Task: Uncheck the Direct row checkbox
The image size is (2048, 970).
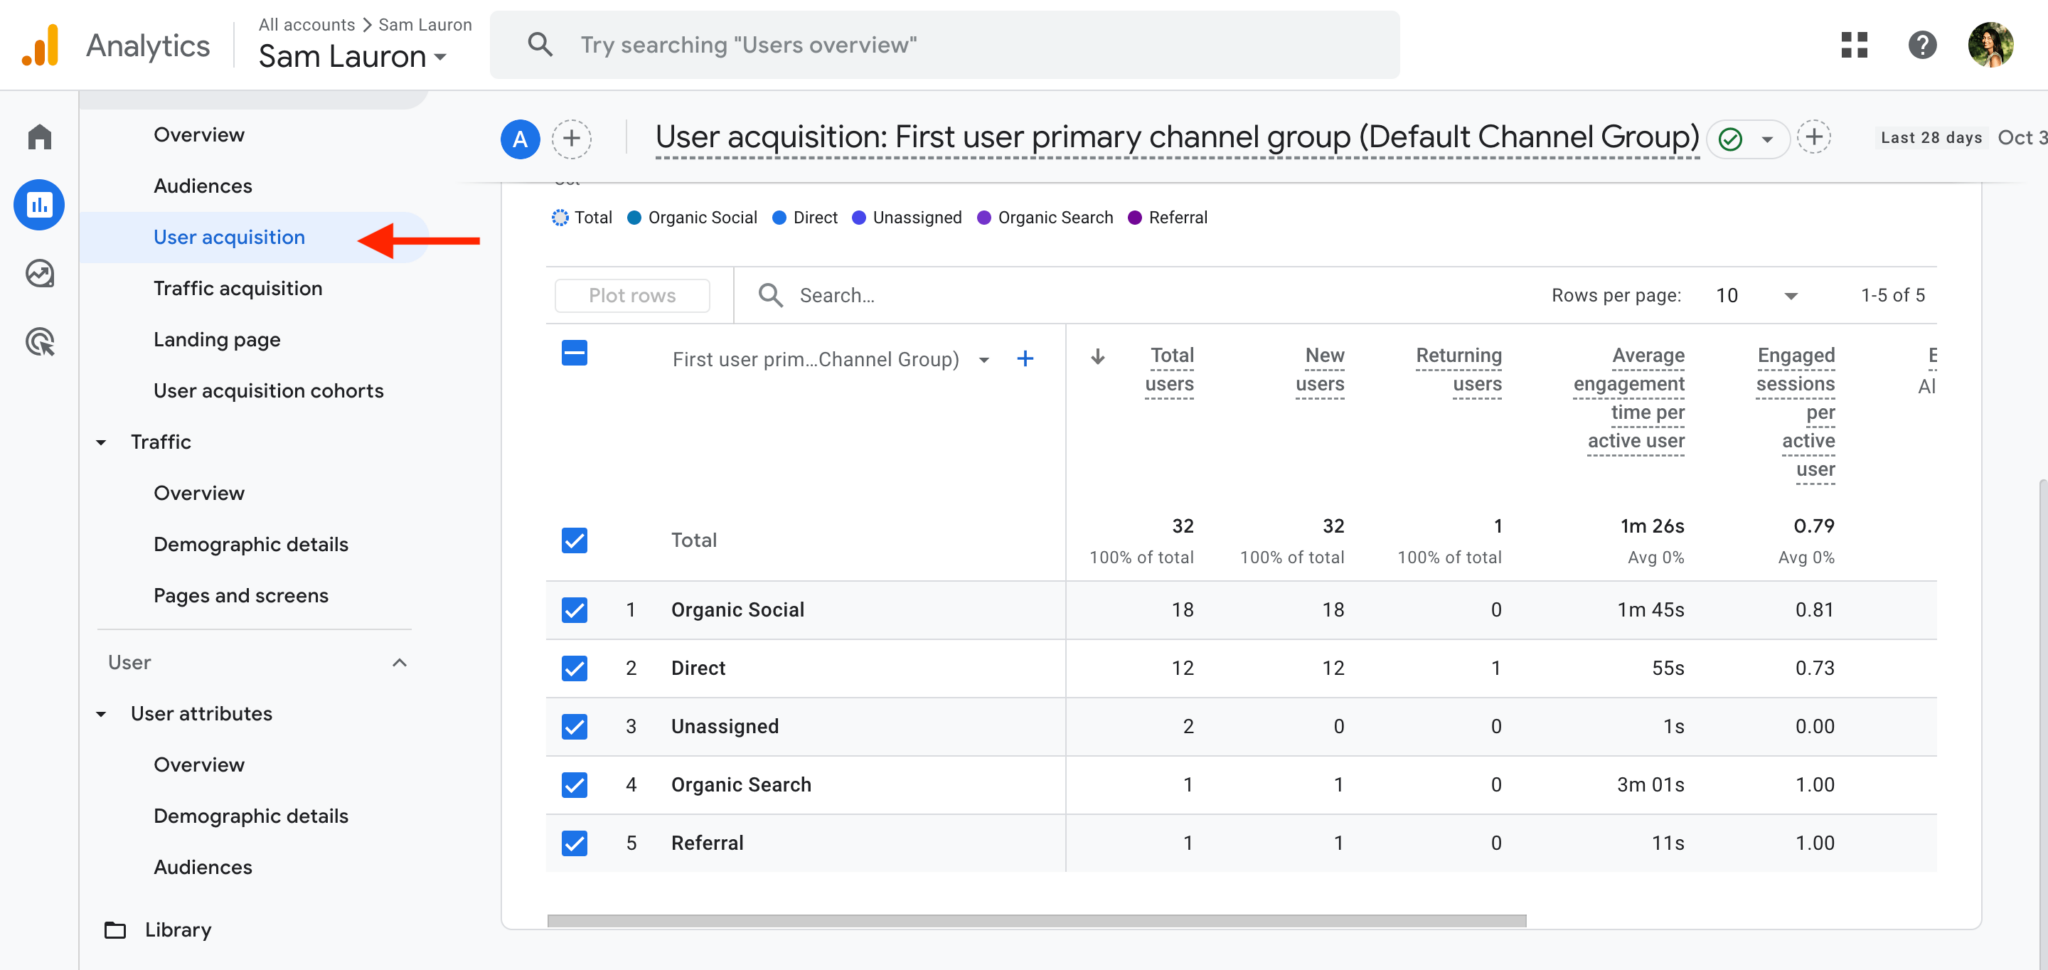Action: point(574,668)
